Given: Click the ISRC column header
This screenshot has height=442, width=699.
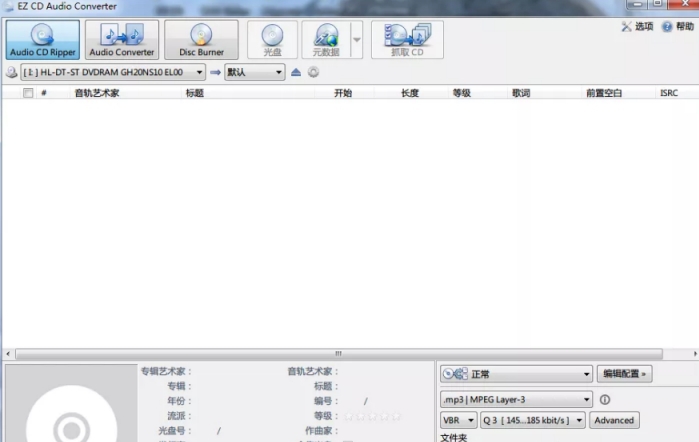Looking at the screenshot, I should point(669,93).
